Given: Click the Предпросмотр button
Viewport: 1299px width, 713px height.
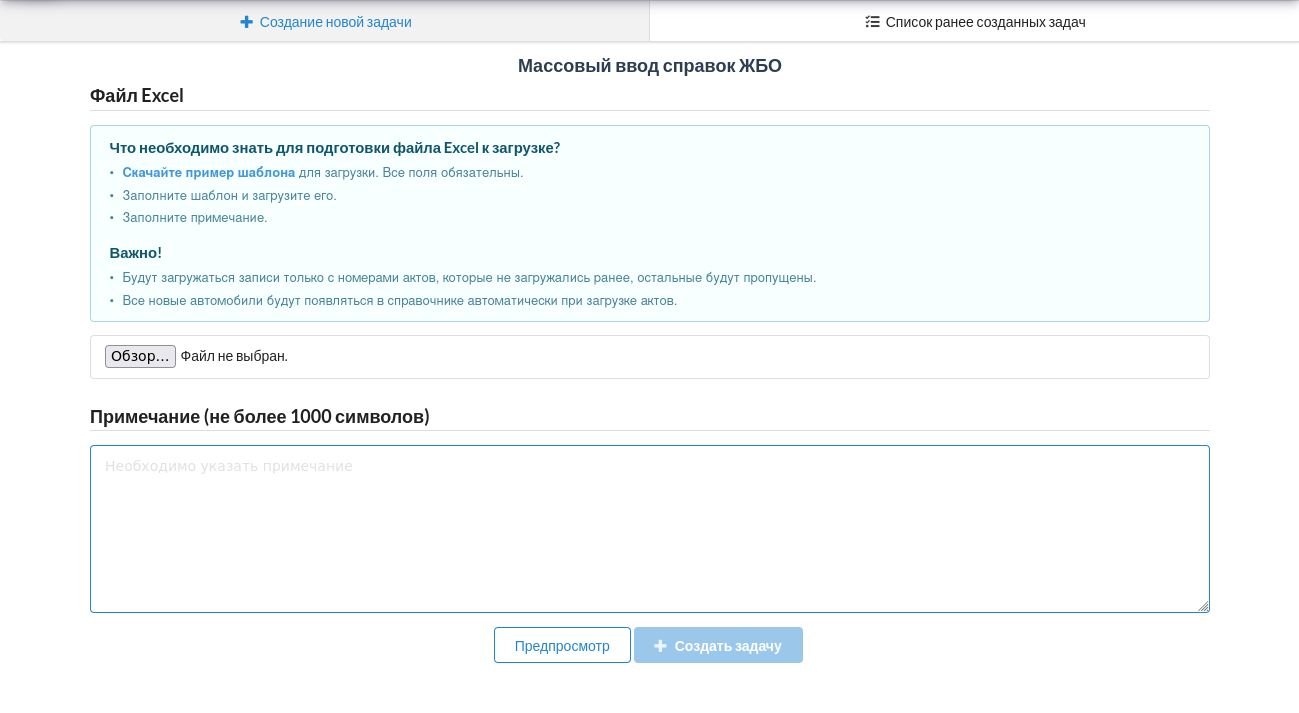Looking at the screenshot, I should pos(562,645).
